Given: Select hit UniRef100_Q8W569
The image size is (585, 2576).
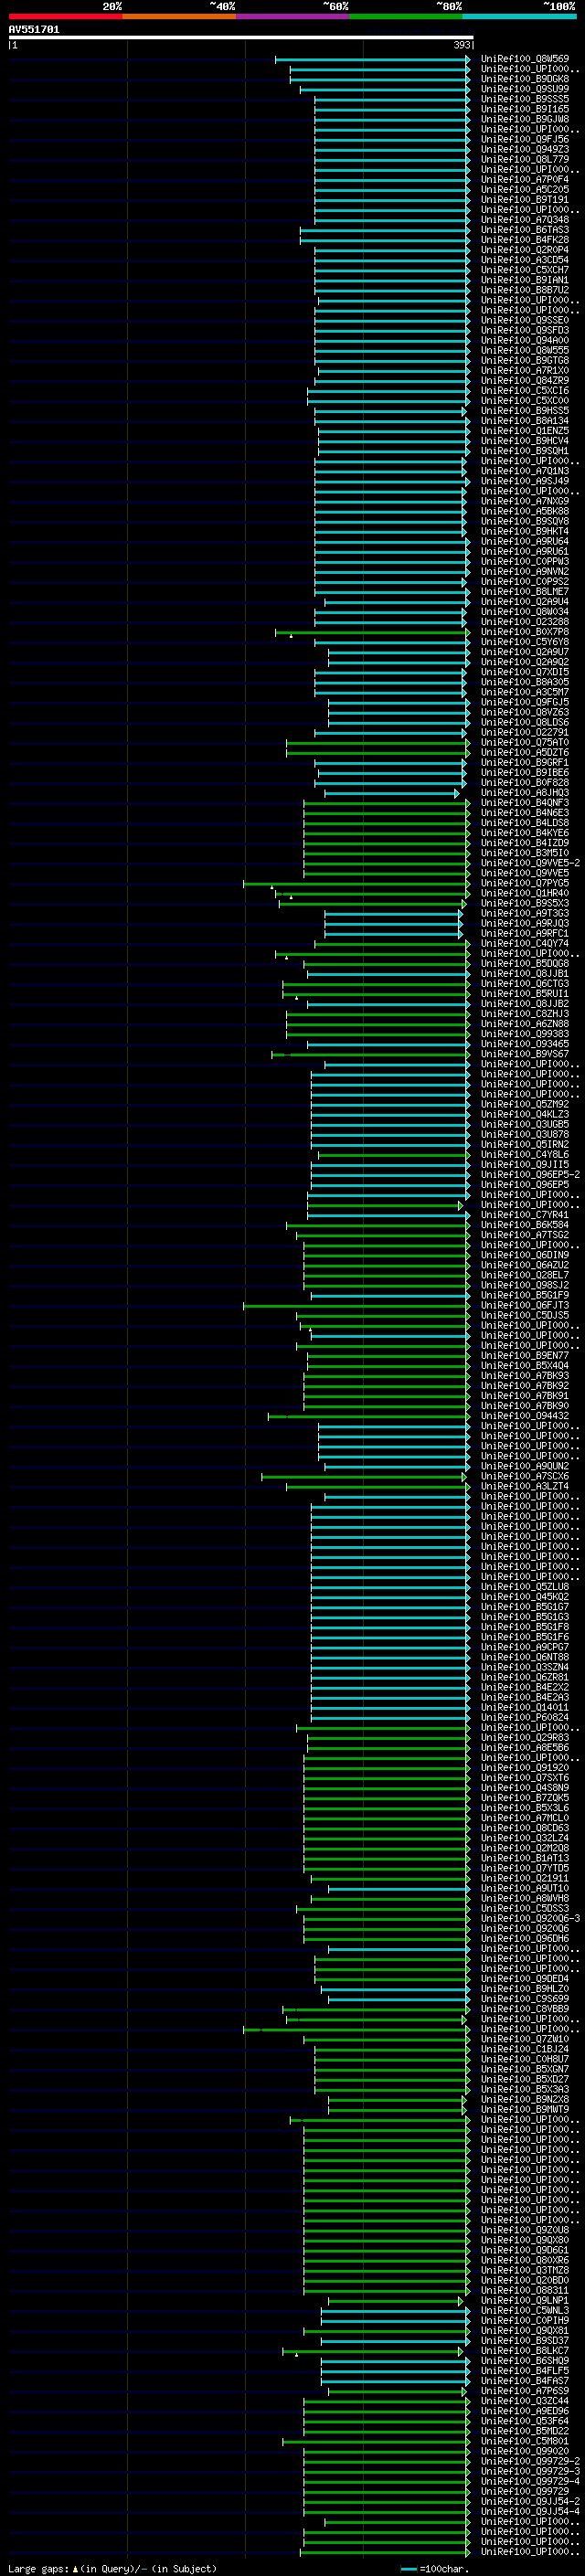Looking at the screenshot, I should pos(525,59).
